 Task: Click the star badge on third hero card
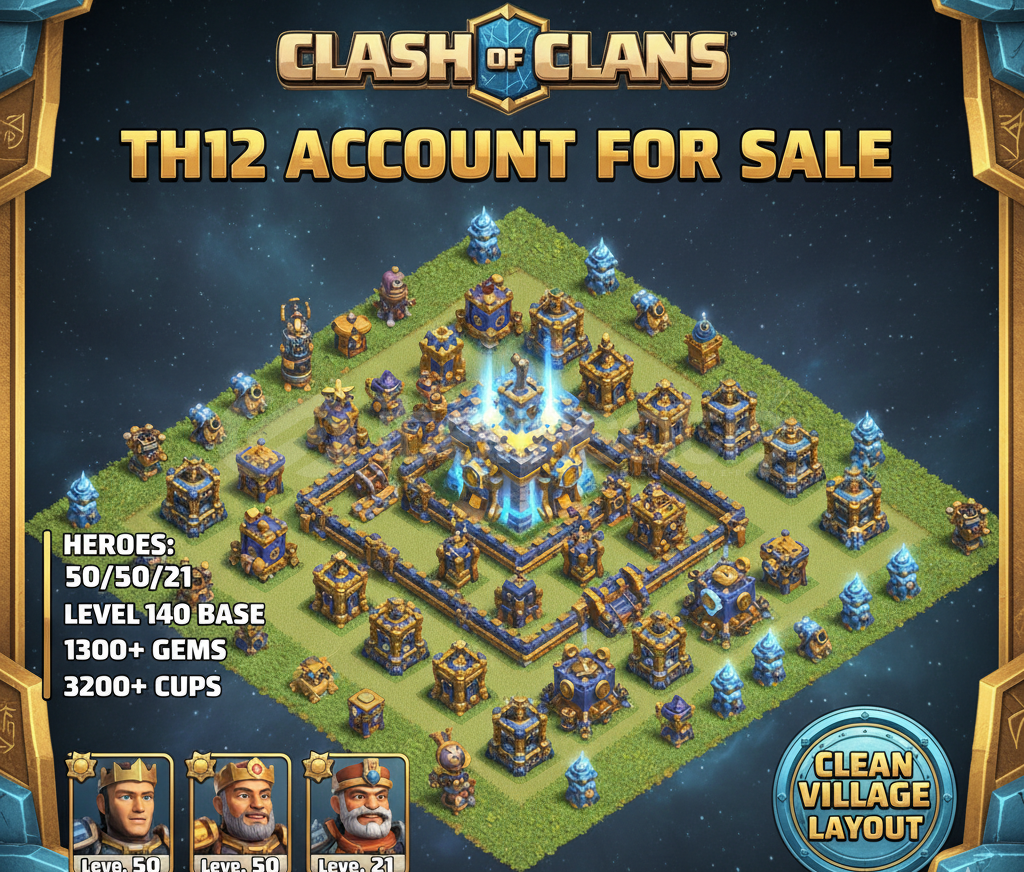(319, 765)
